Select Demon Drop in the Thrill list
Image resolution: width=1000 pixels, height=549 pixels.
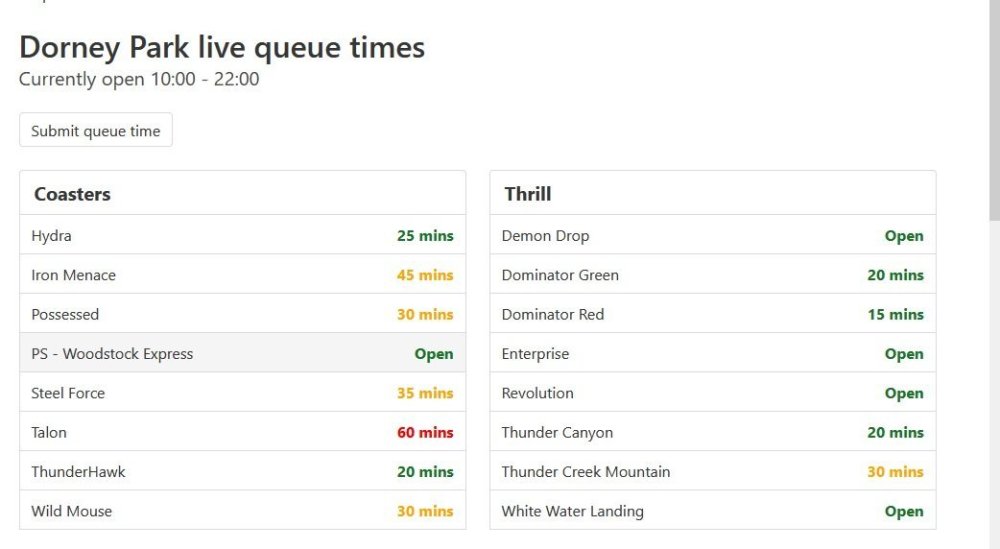tap(545, 236)
